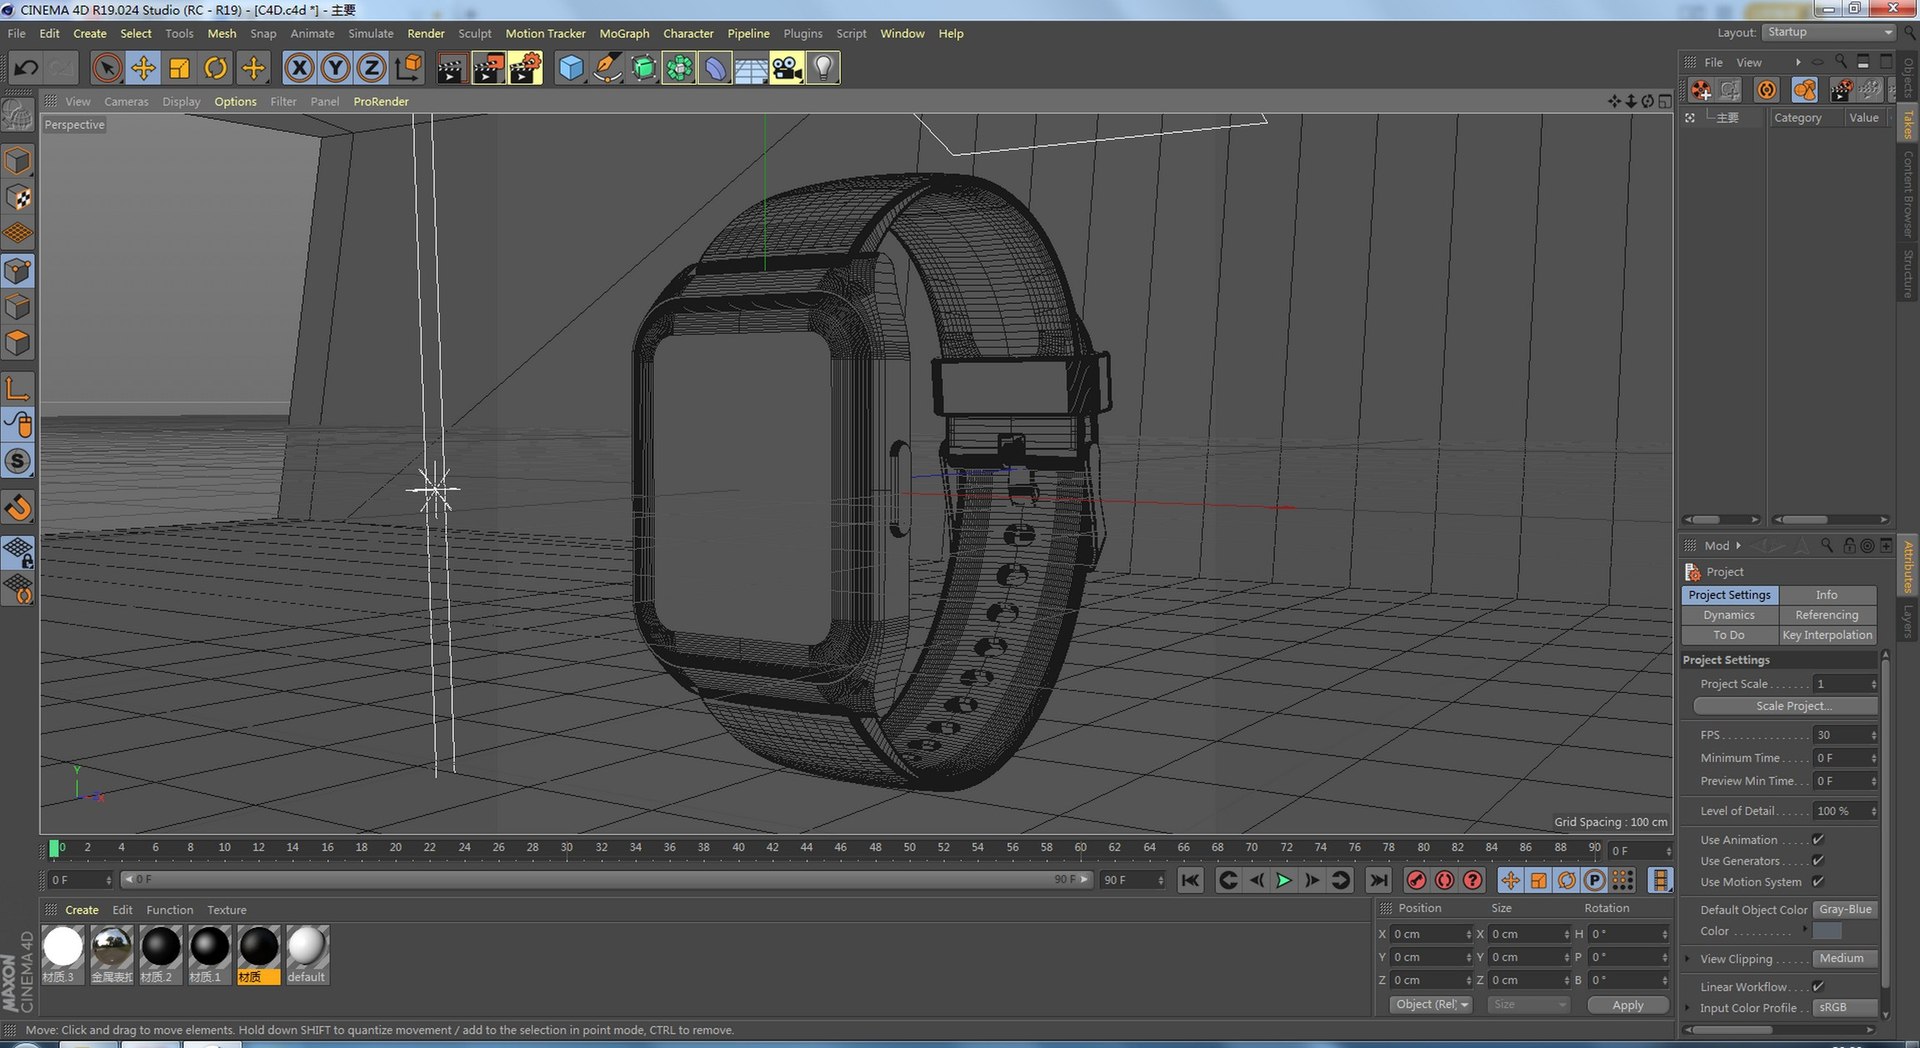Image resolution: width=1920 pixels, height=1048 pixels.
Task: Click the Record Active Objects button
Action: [x=1416, y=880]
